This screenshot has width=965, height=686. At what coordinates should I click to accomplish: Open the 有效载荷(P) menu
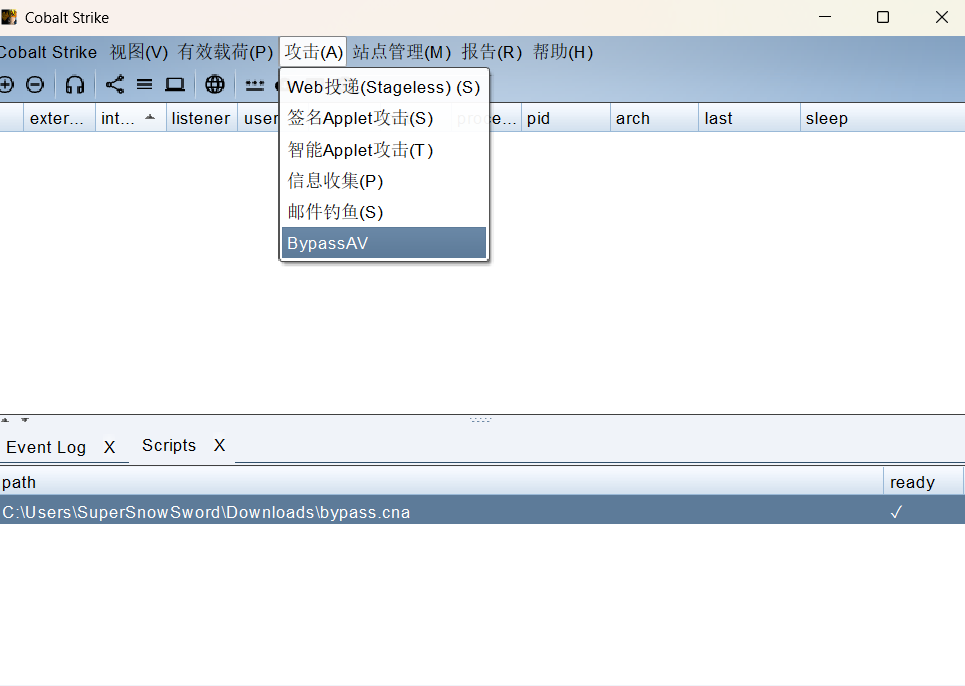225,52
